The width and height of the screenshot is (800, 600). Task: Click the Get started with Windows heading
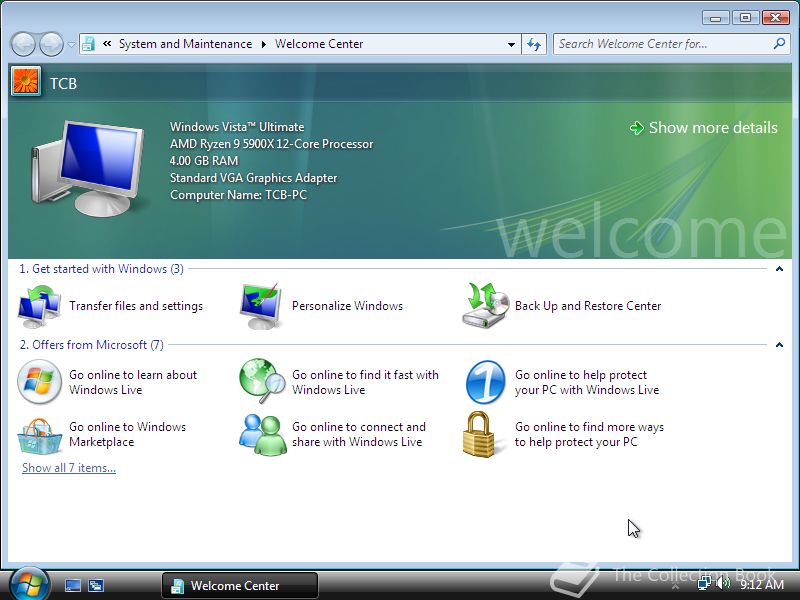tap(102, 269)
